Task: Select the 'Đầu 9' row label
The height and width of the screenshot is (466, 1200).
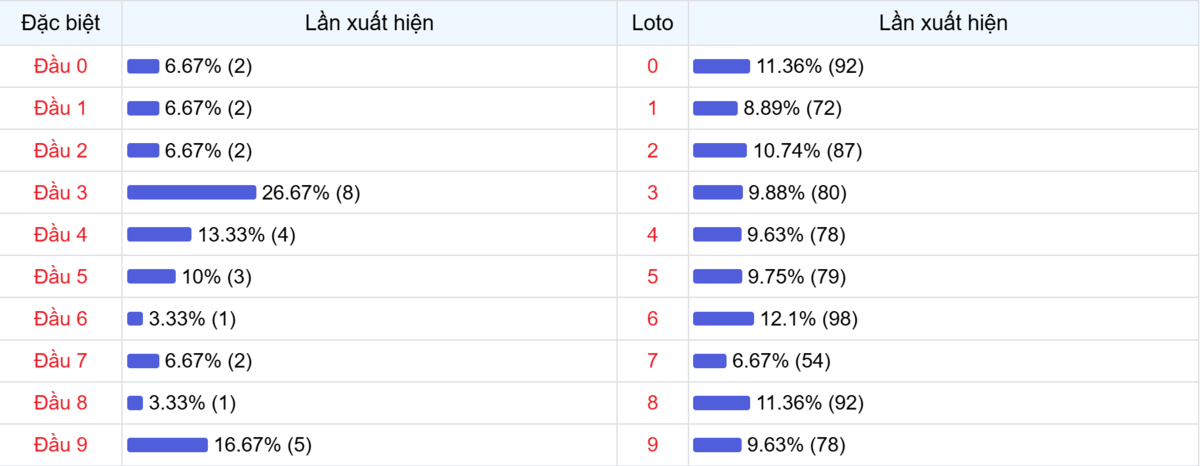Action: click(x=60, y=445)
